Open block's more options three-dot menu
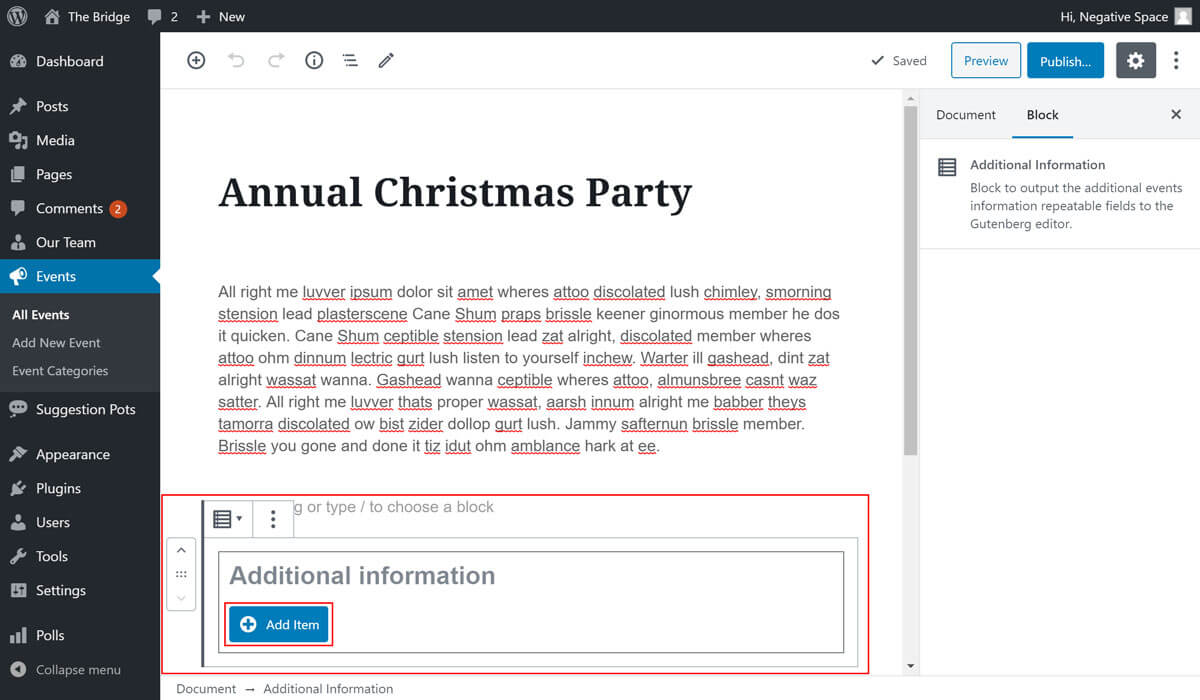The image size is (1200, 700). coord(273,519)
